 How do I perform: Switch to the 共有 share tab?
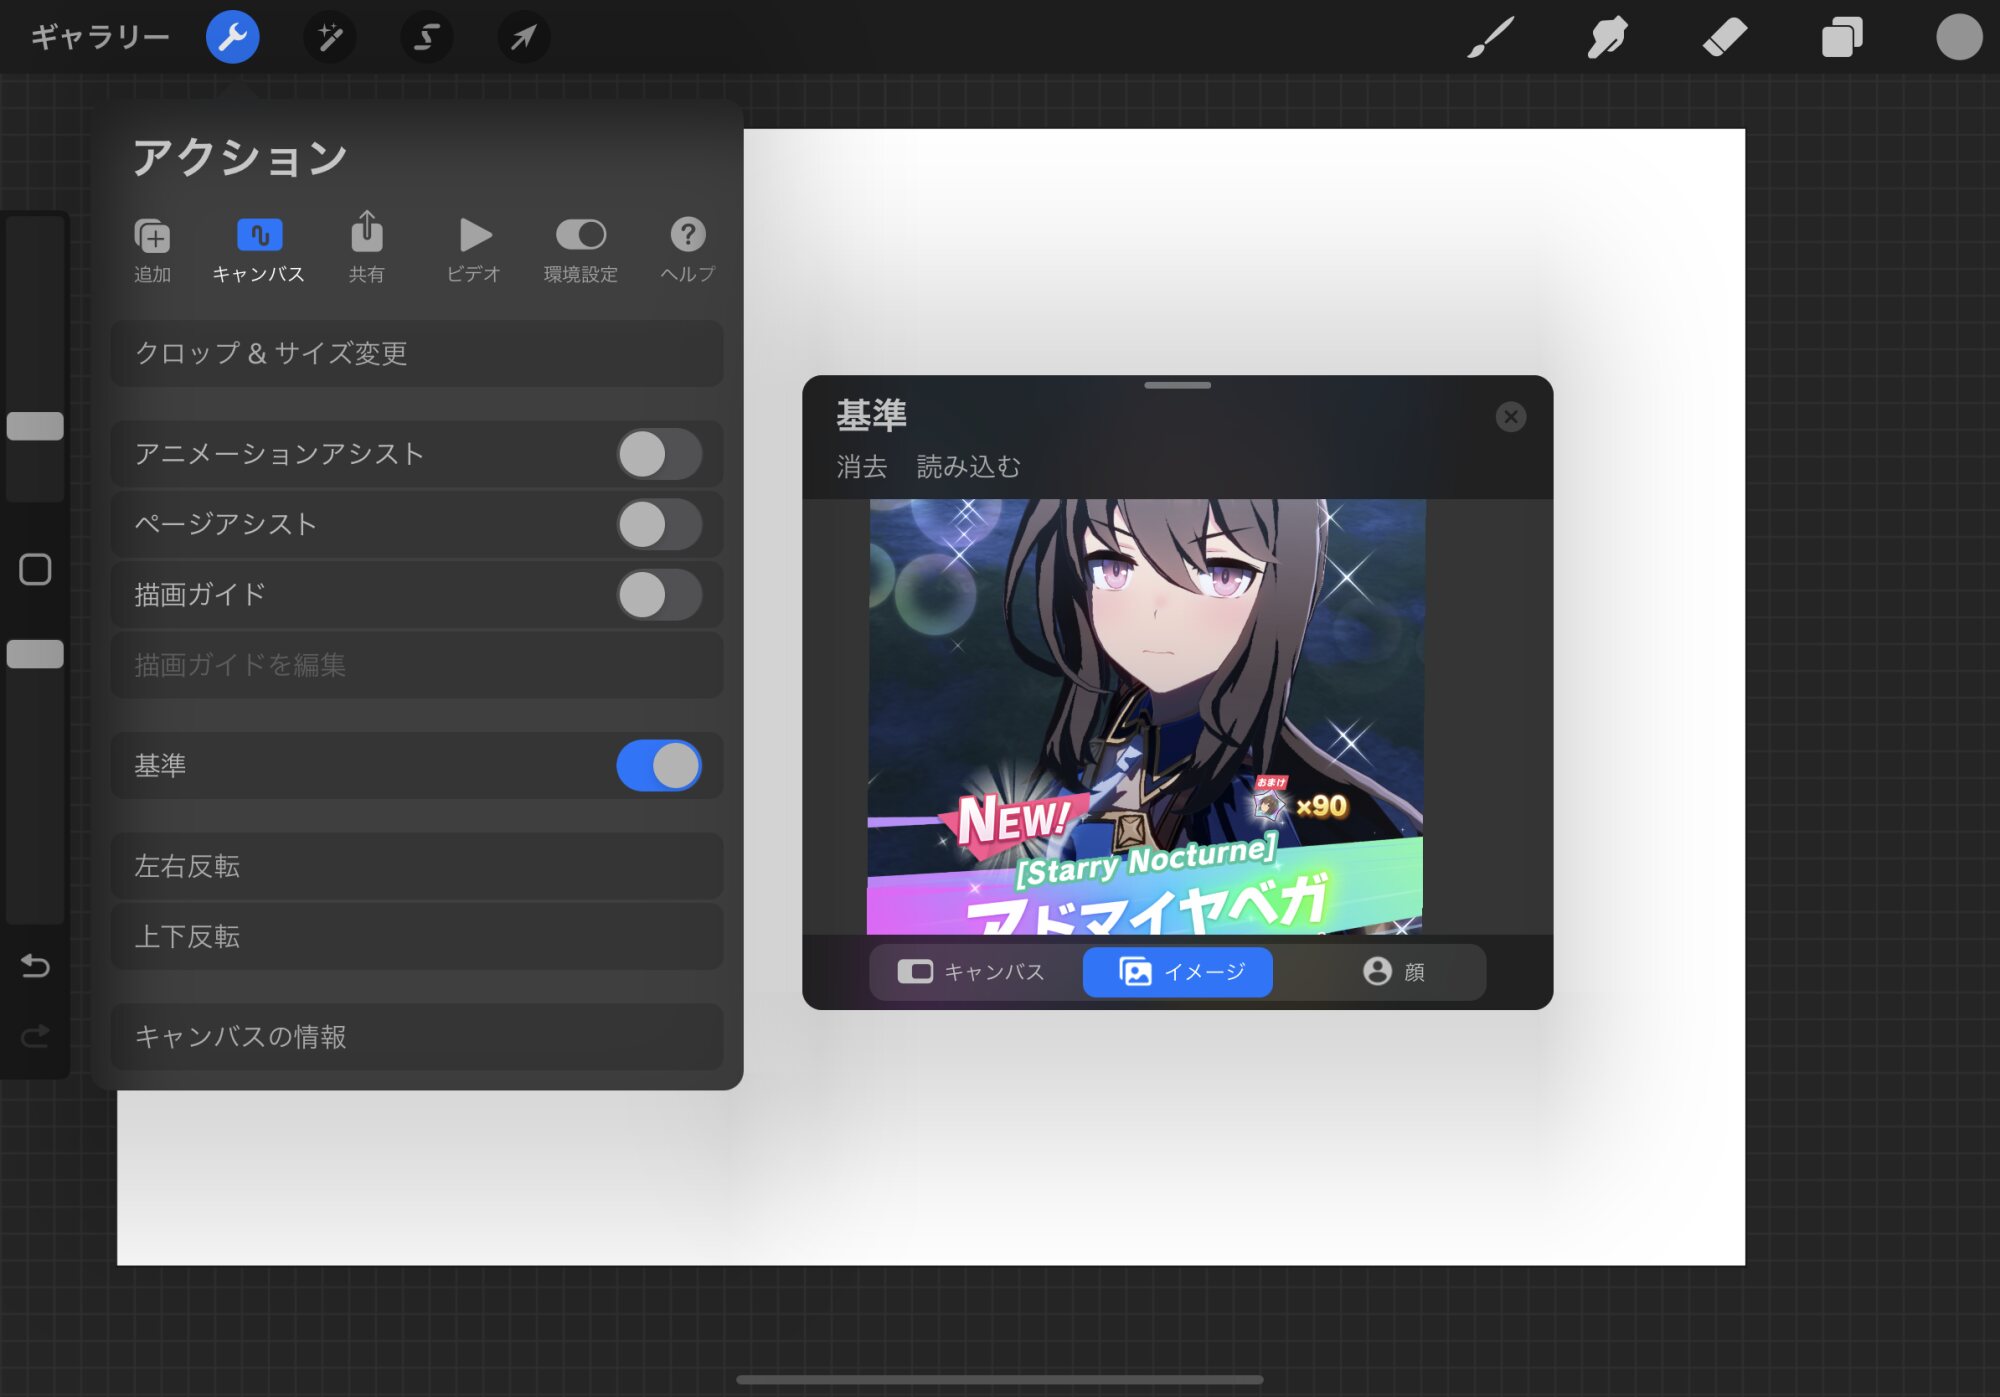click(366, 247)
